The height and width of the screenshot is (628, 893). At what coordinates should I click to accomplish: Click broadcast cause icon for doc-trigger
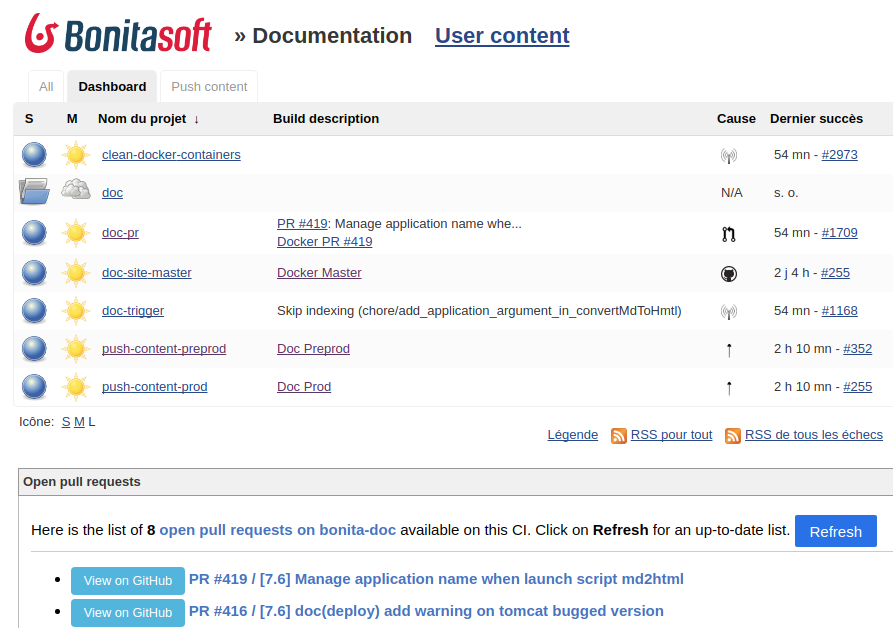[x=729, y=311]
